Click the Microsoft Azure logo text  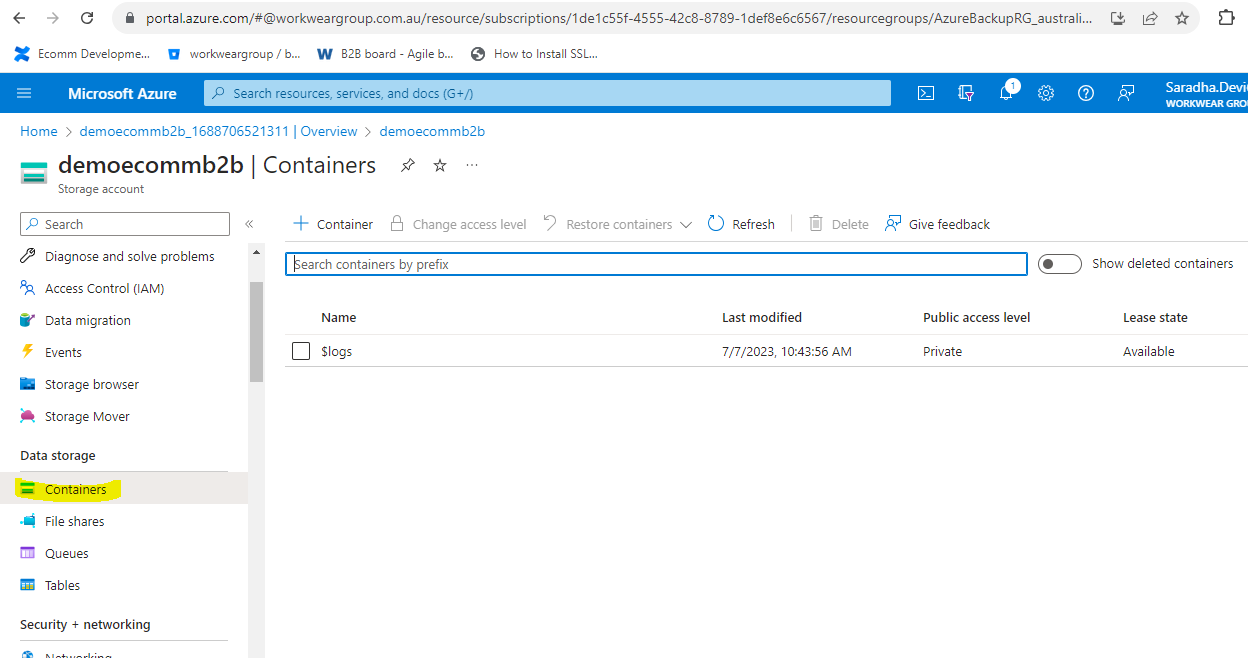tap(122, 93)
